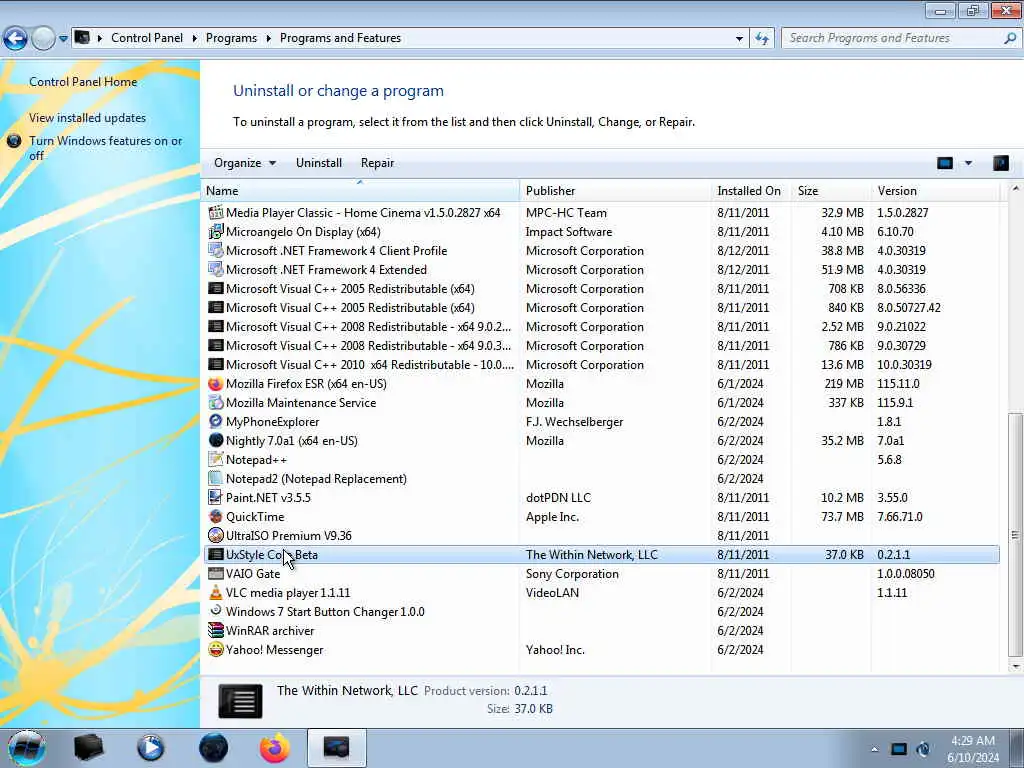Click the MyPhoneExplorer icon
This screenshot has height=768, width=1024.
216,422
